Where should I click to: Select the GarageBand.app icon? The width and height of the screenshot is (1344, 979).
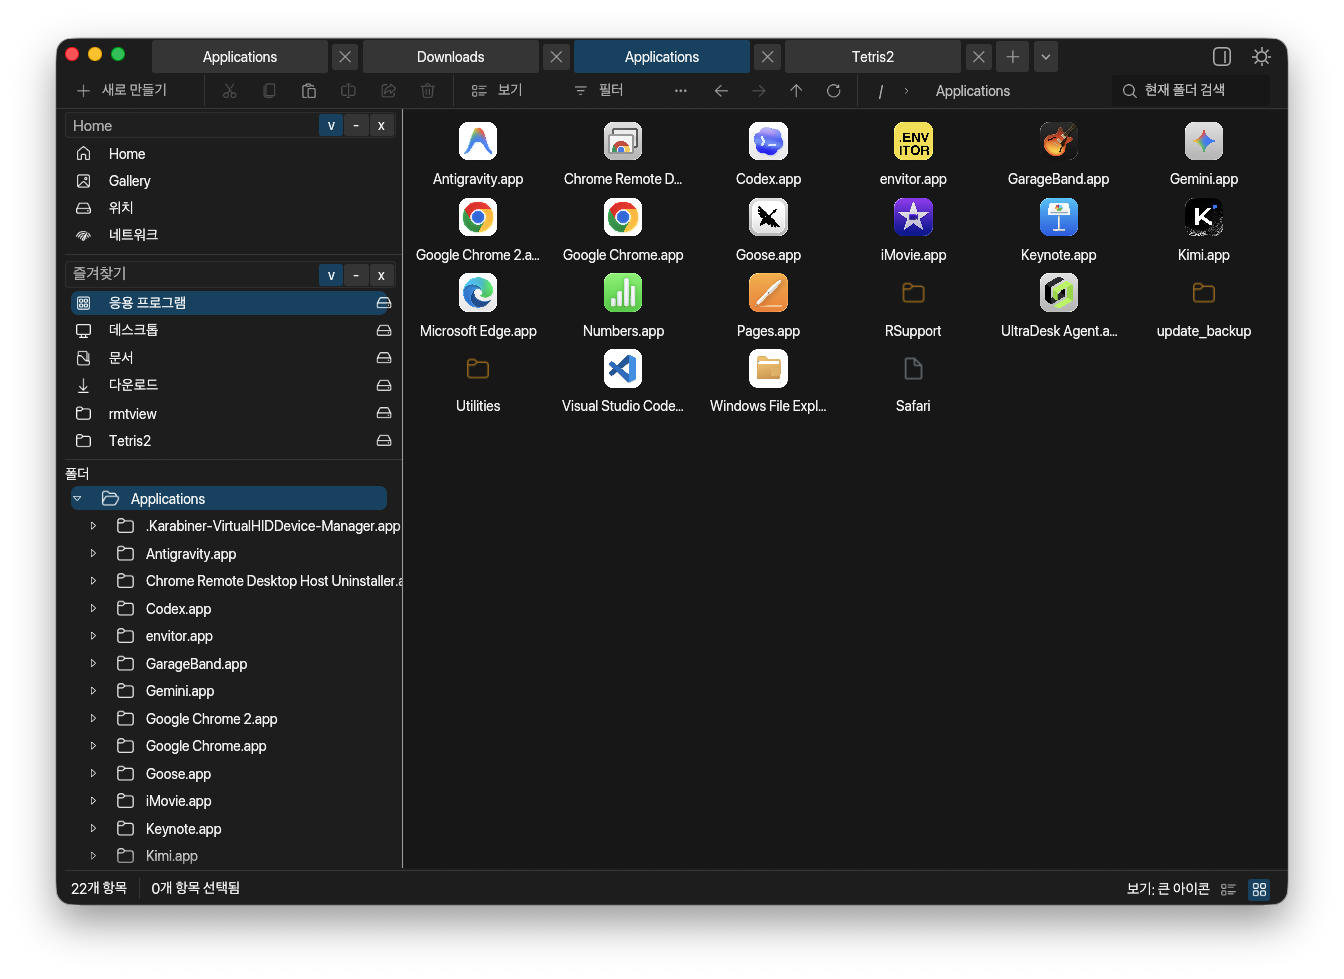[1058, 141]
